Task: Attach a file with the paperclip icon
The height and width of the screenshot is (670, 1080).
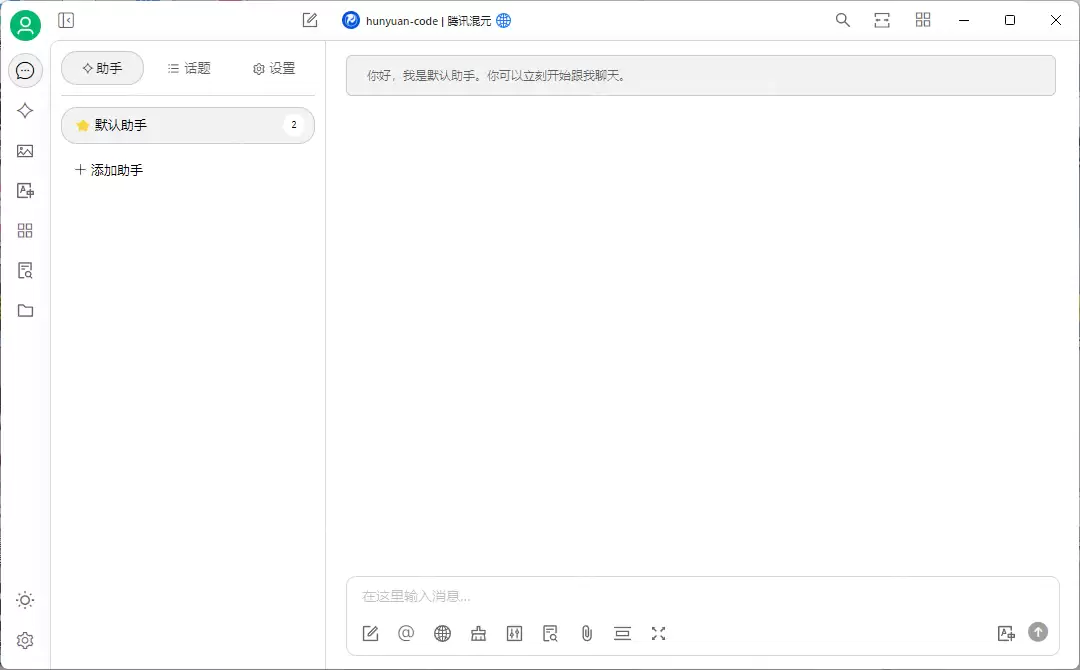Action: 586,633
